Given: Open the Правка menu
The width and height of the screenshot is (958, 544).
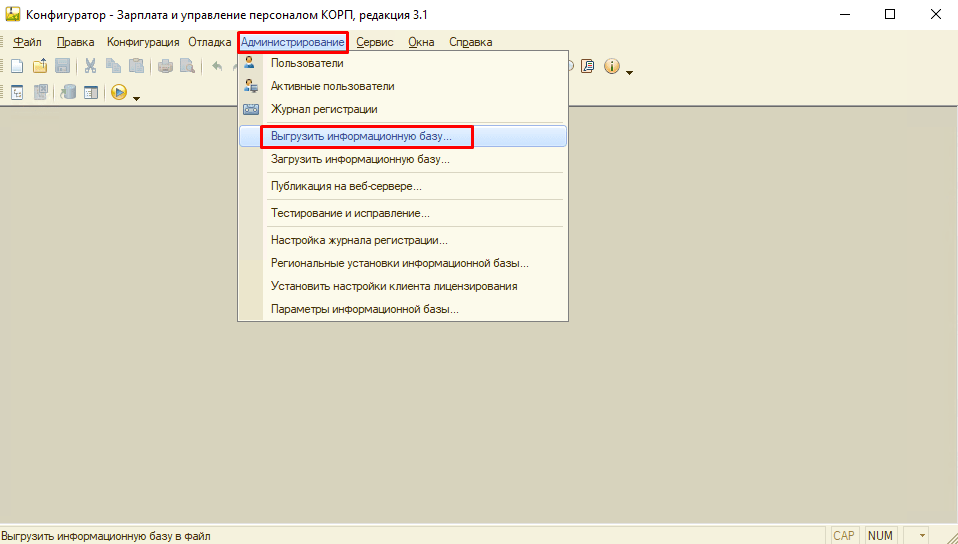Looking at the screenshot, I should (x=76, y=42).
